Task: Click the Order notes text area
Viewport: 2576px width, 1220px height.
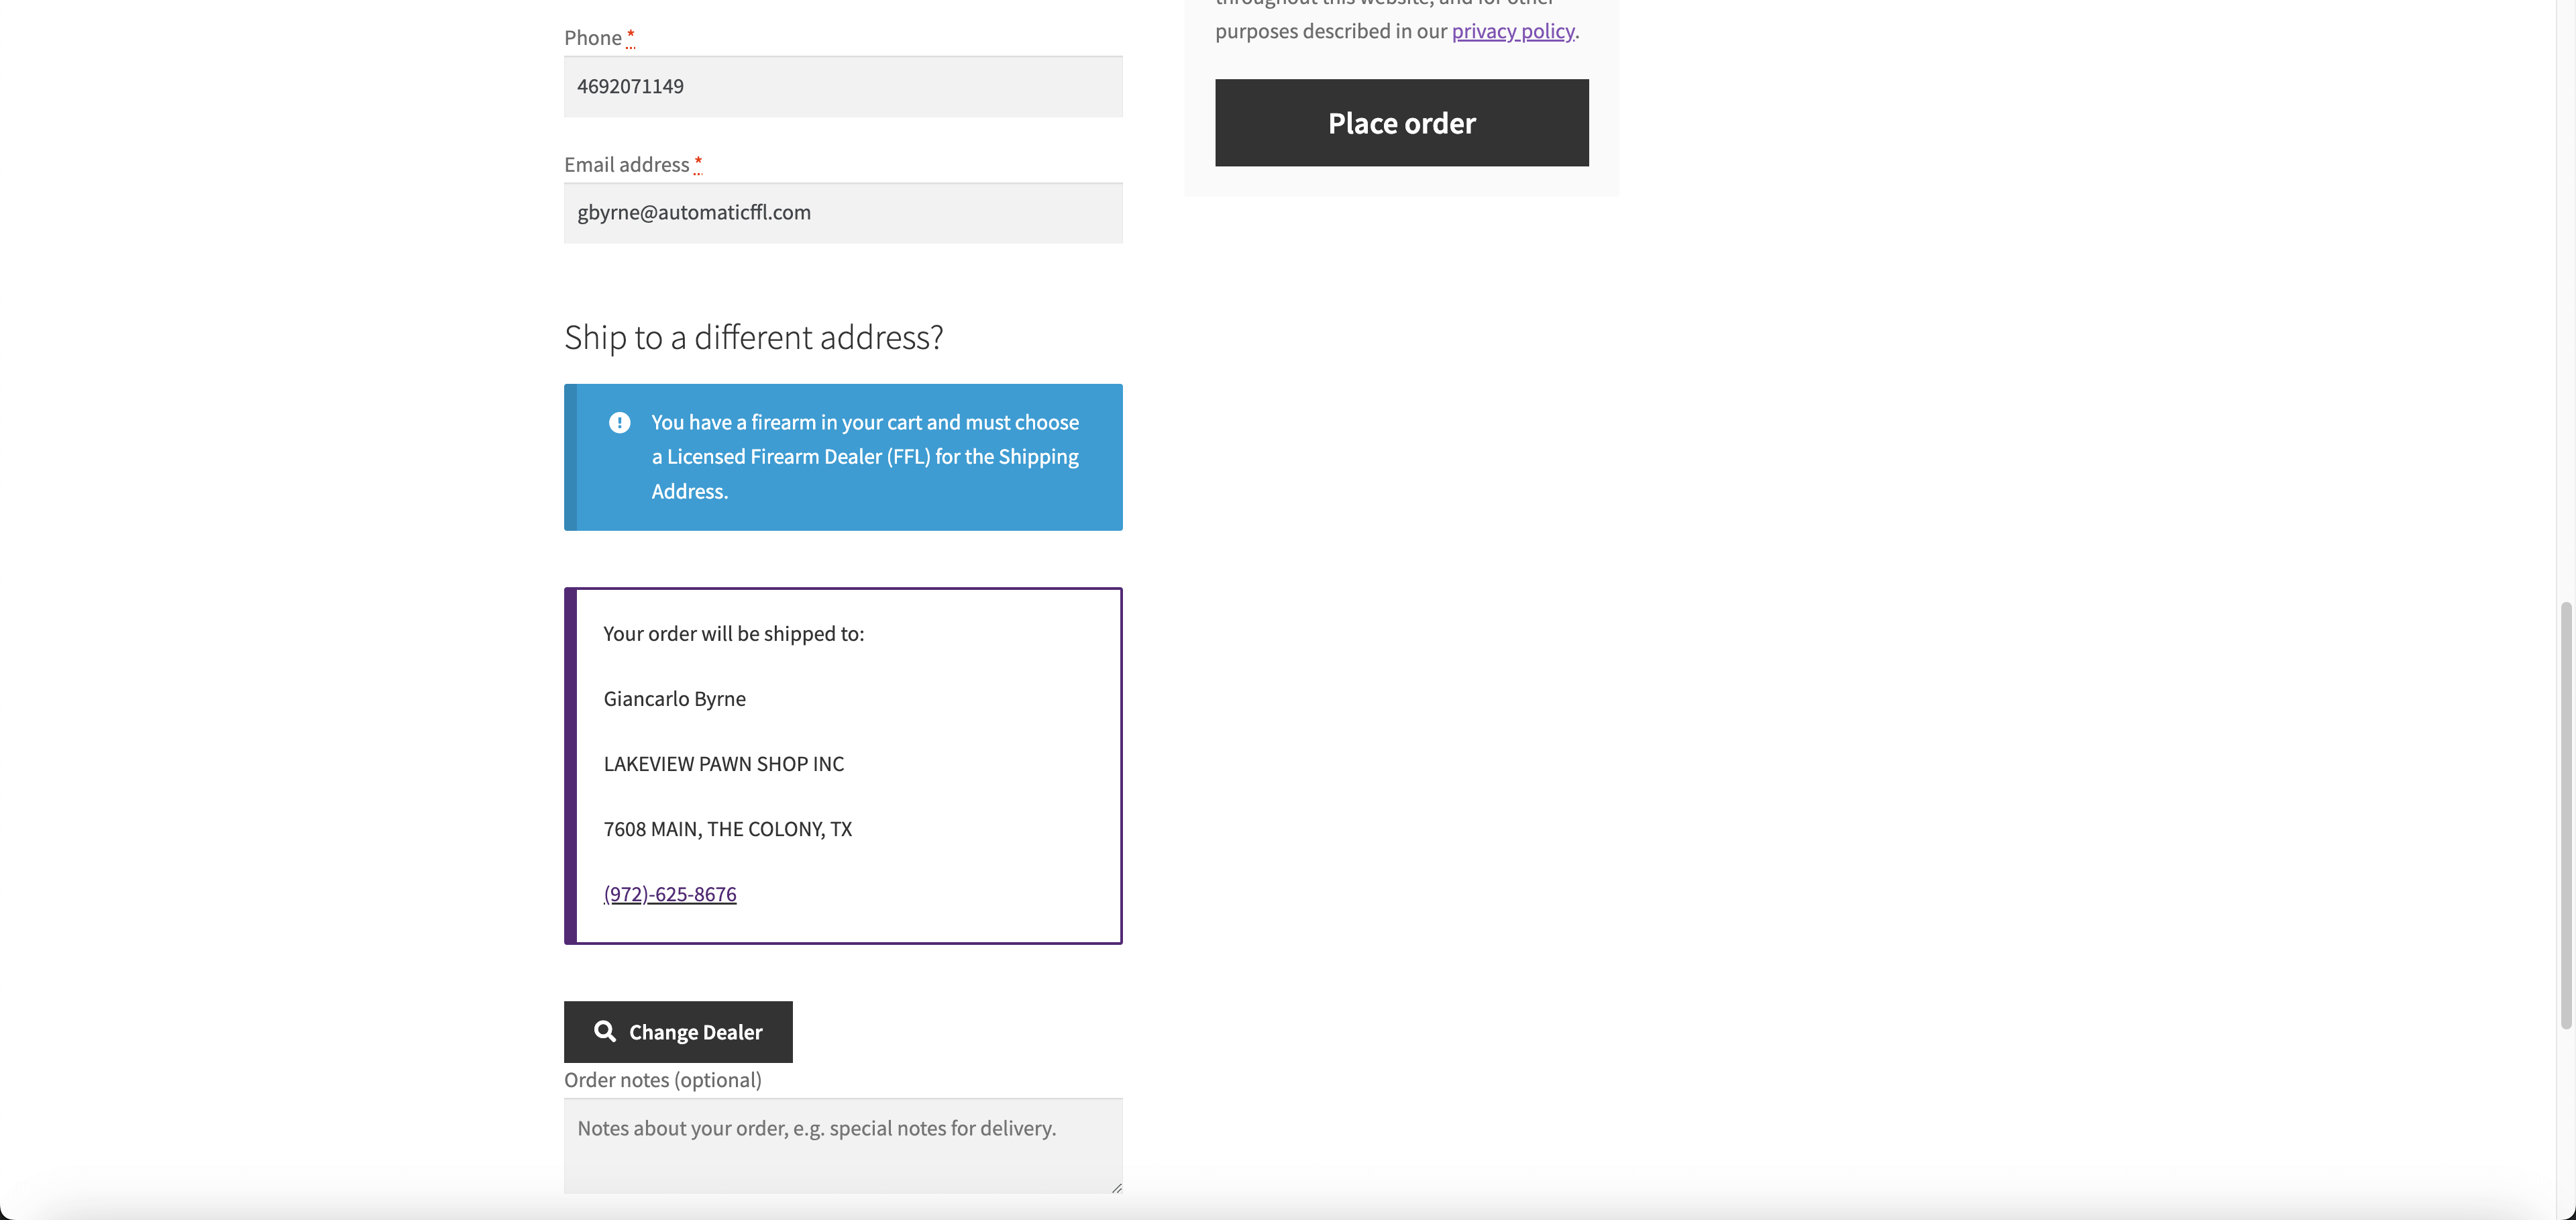Action: 842,1145
